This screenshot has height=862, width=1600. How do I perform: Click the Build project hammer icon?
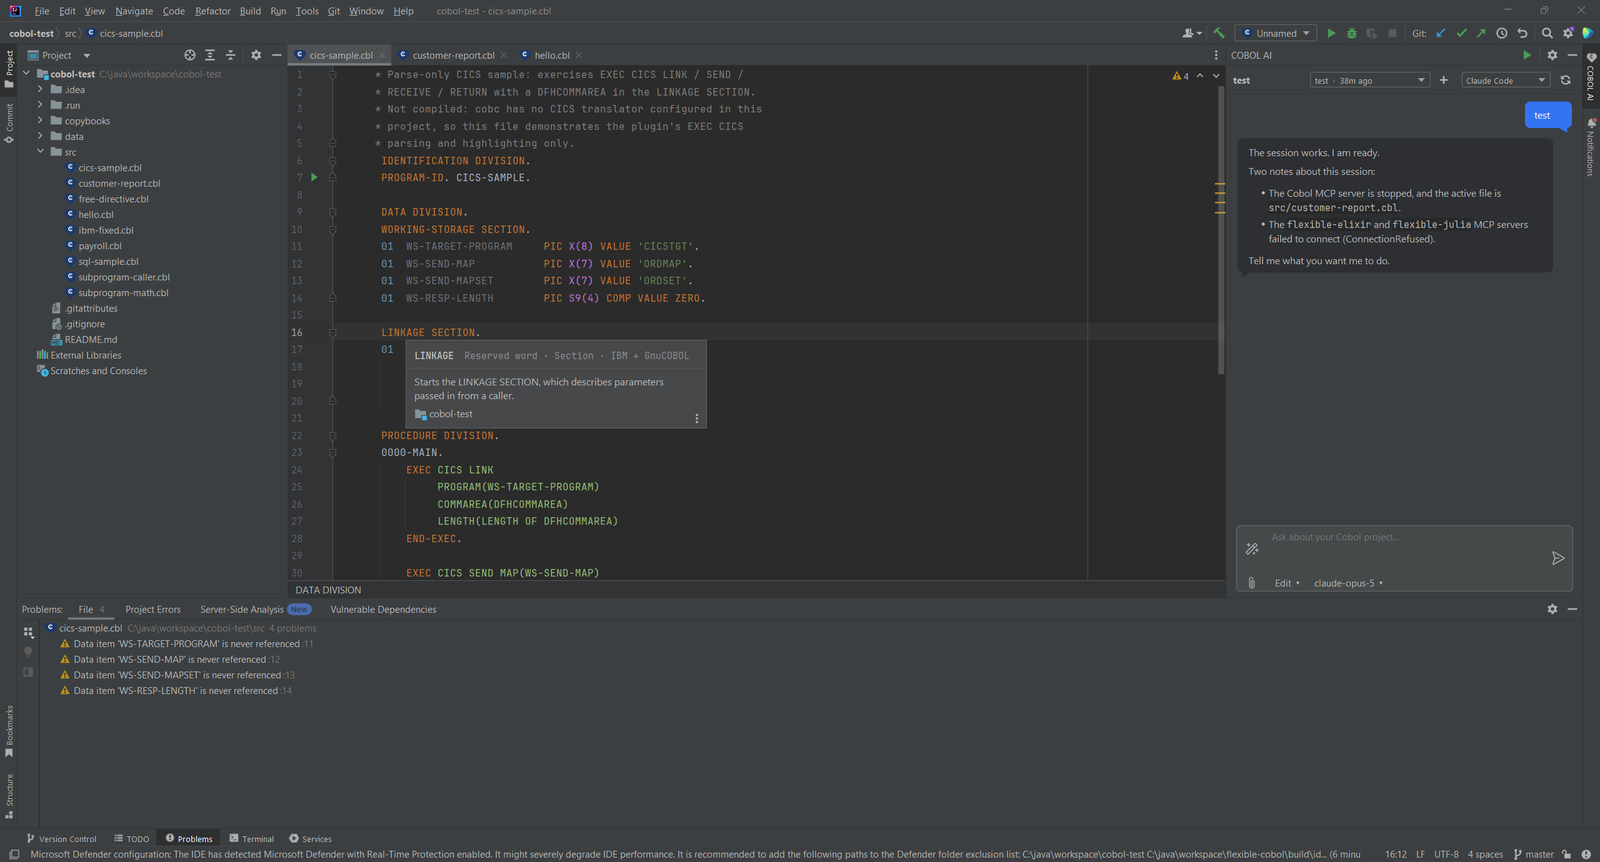click(1218, 33)
